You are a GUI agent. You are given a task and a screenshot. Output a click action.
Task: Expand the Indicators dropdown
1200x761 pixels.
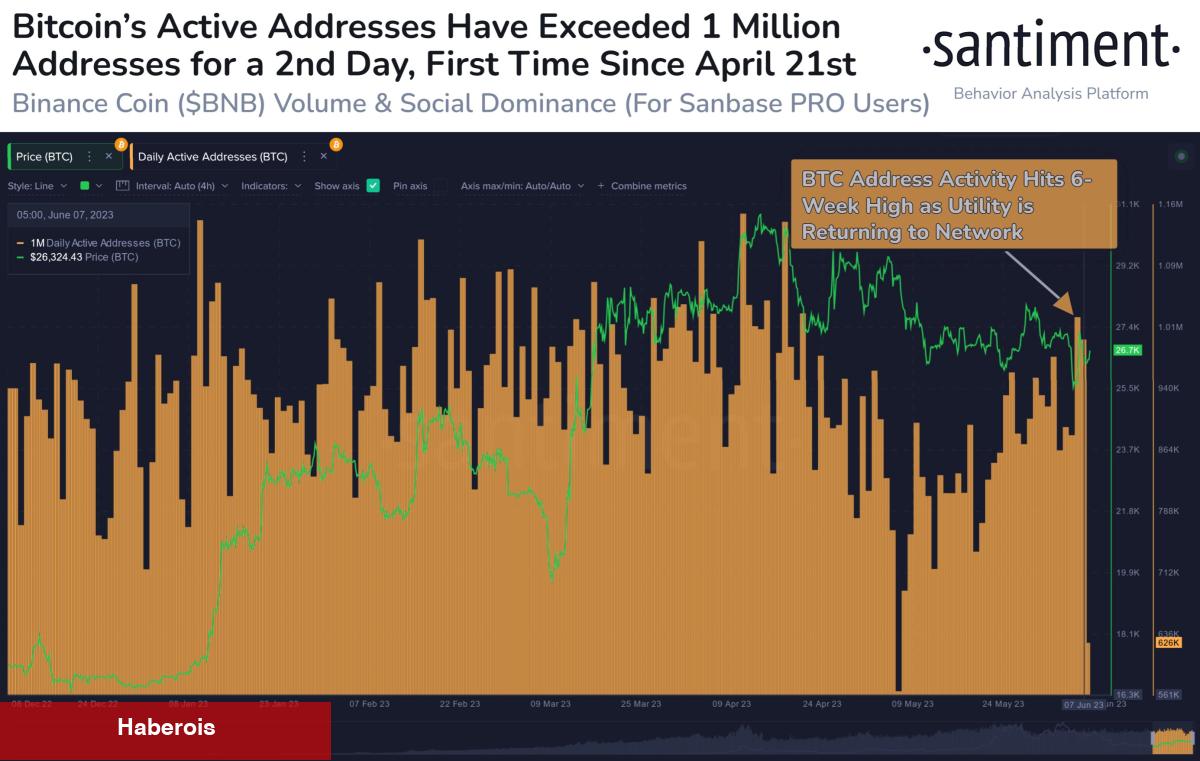tap(271, 186)
